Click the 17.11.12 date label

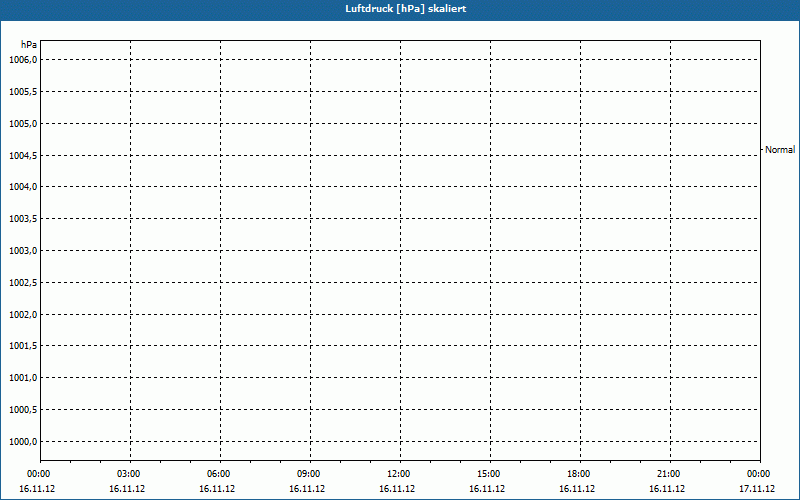point(757,489)
